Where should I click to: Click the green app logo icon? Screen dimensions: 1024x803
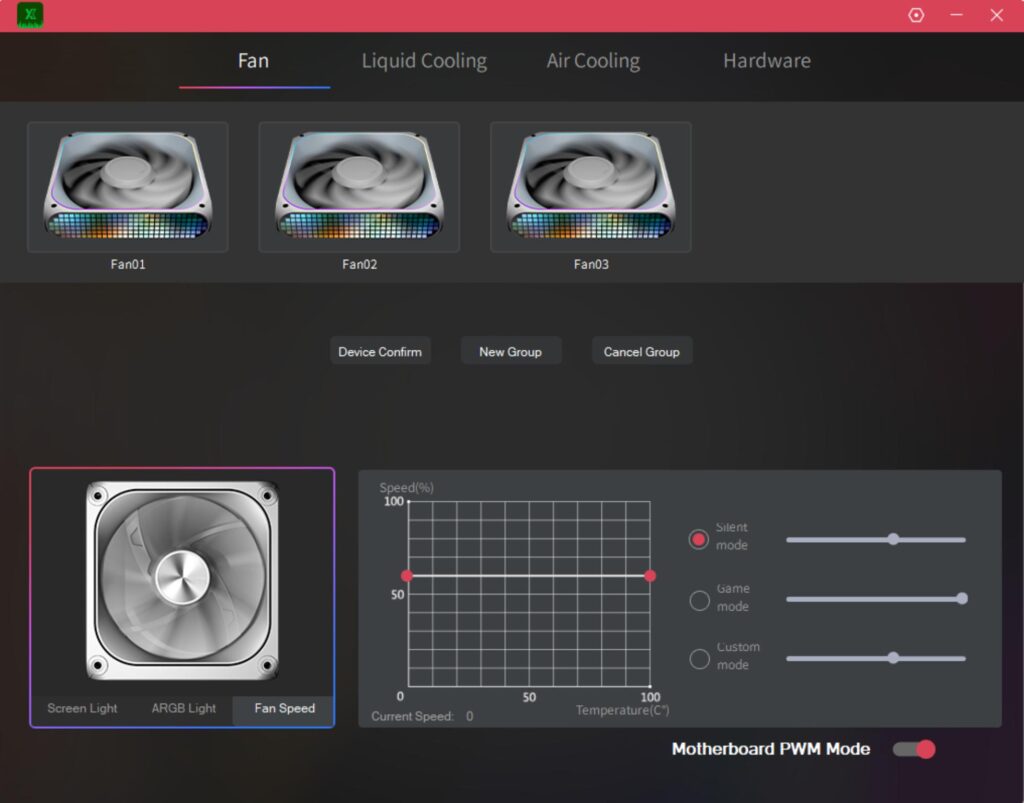[x=30, y=15]
